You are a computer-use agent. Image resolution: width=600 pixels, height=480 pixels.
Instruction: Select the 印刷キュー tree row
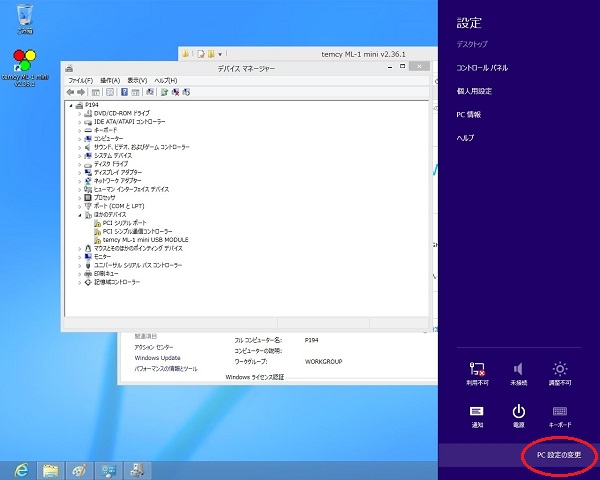(101, 274)
